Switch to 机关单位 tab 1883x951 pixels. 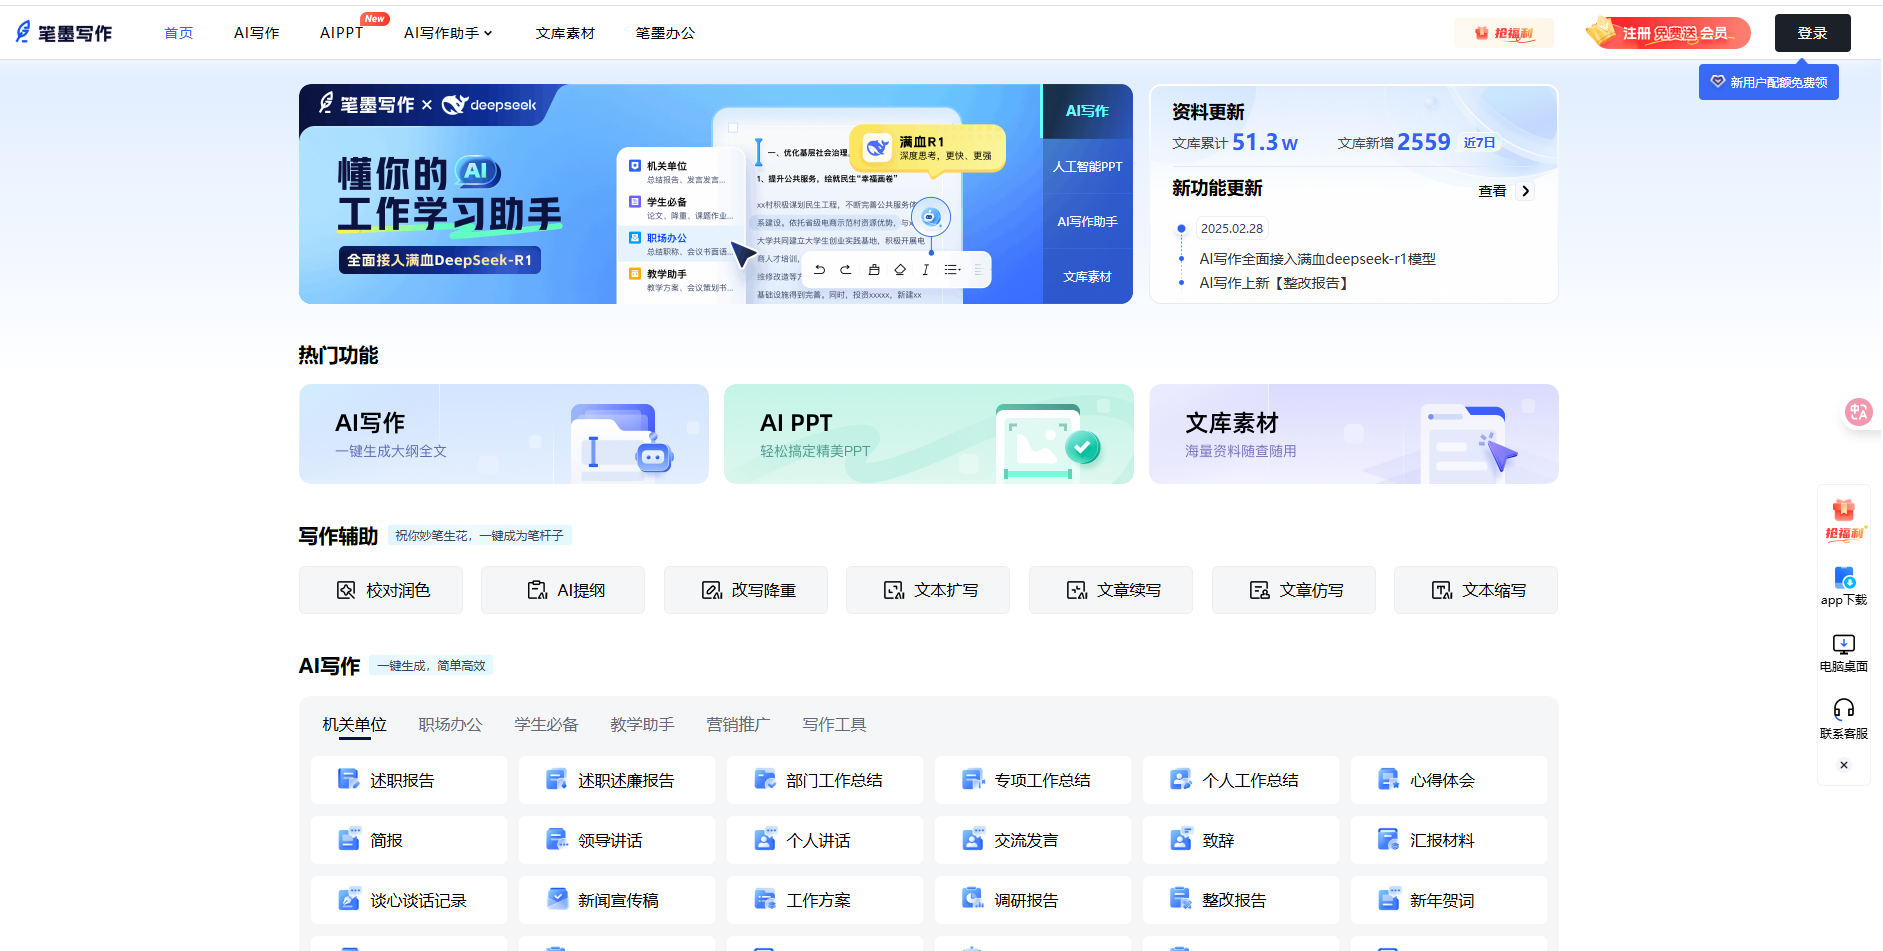pos(354,724)
